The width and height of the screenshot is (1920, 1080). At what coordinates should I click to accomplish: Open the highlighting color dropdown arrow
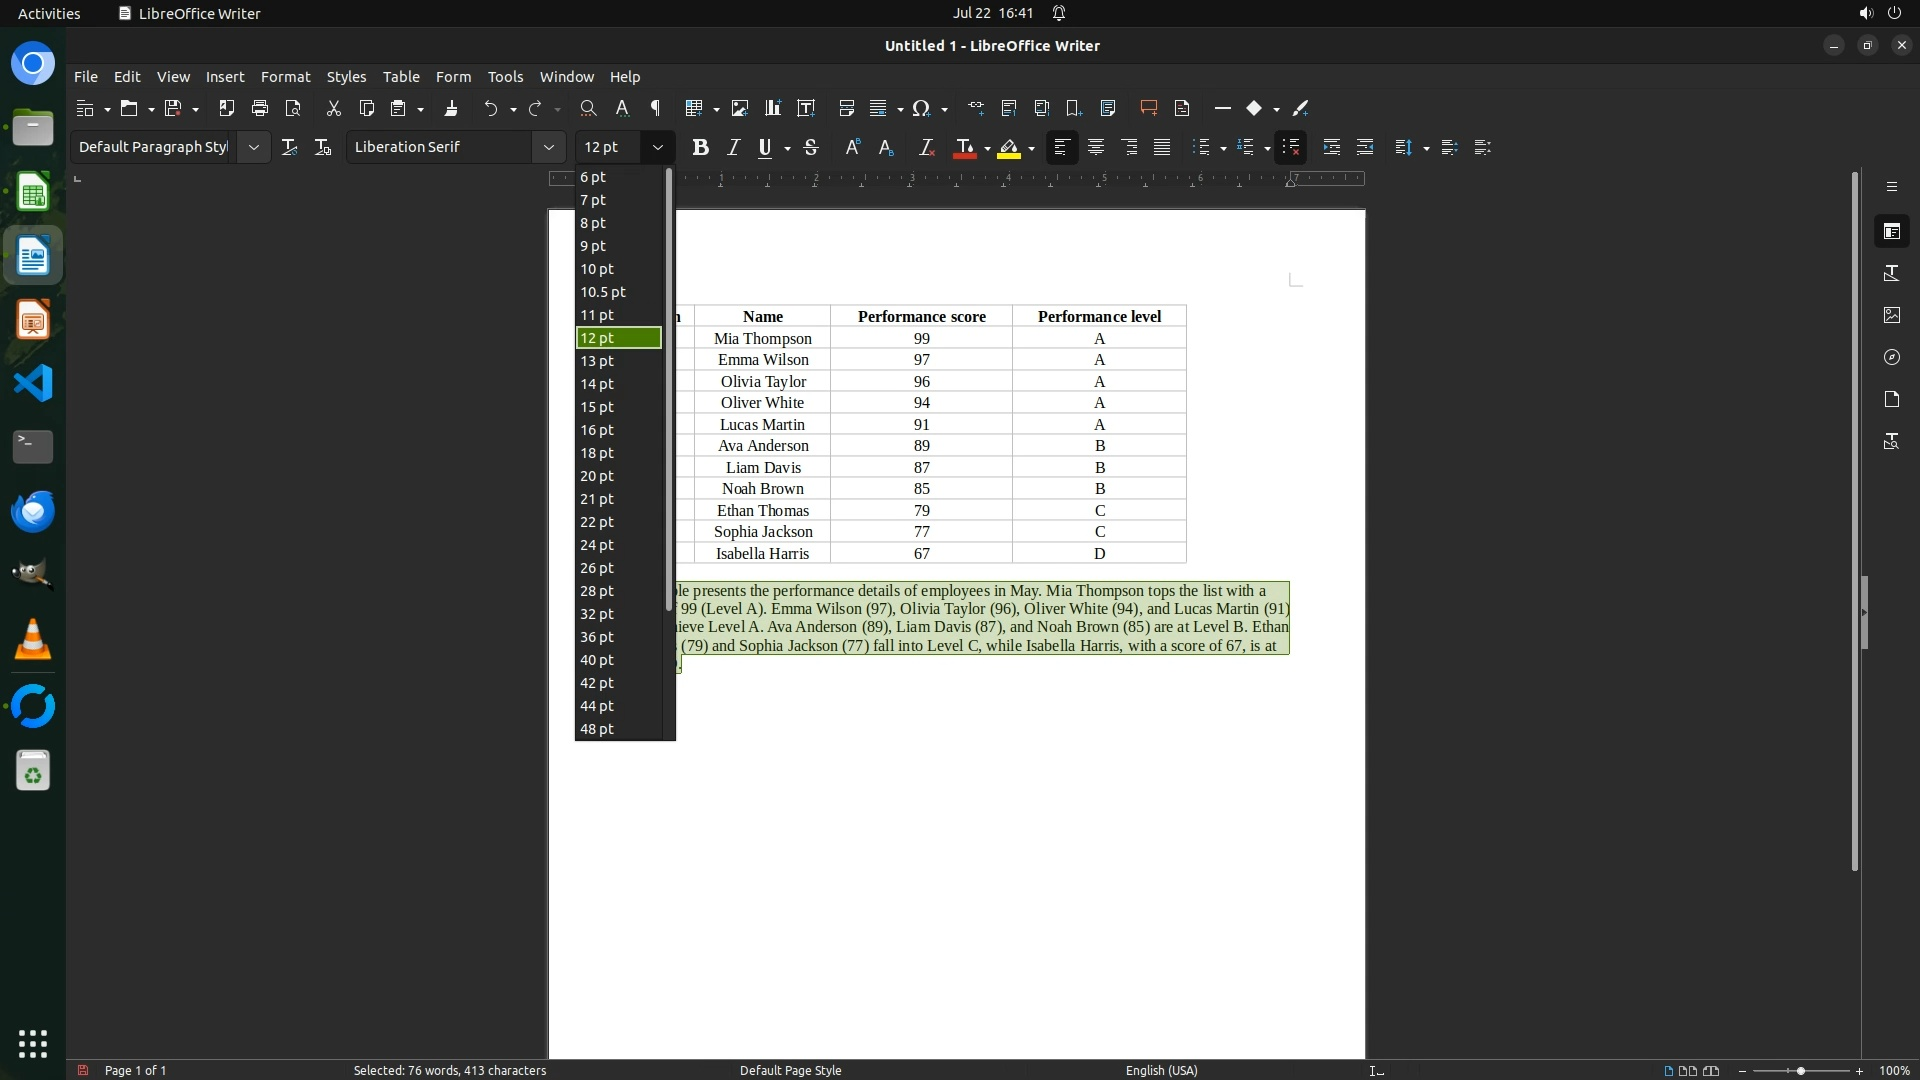coord(1031,149)
